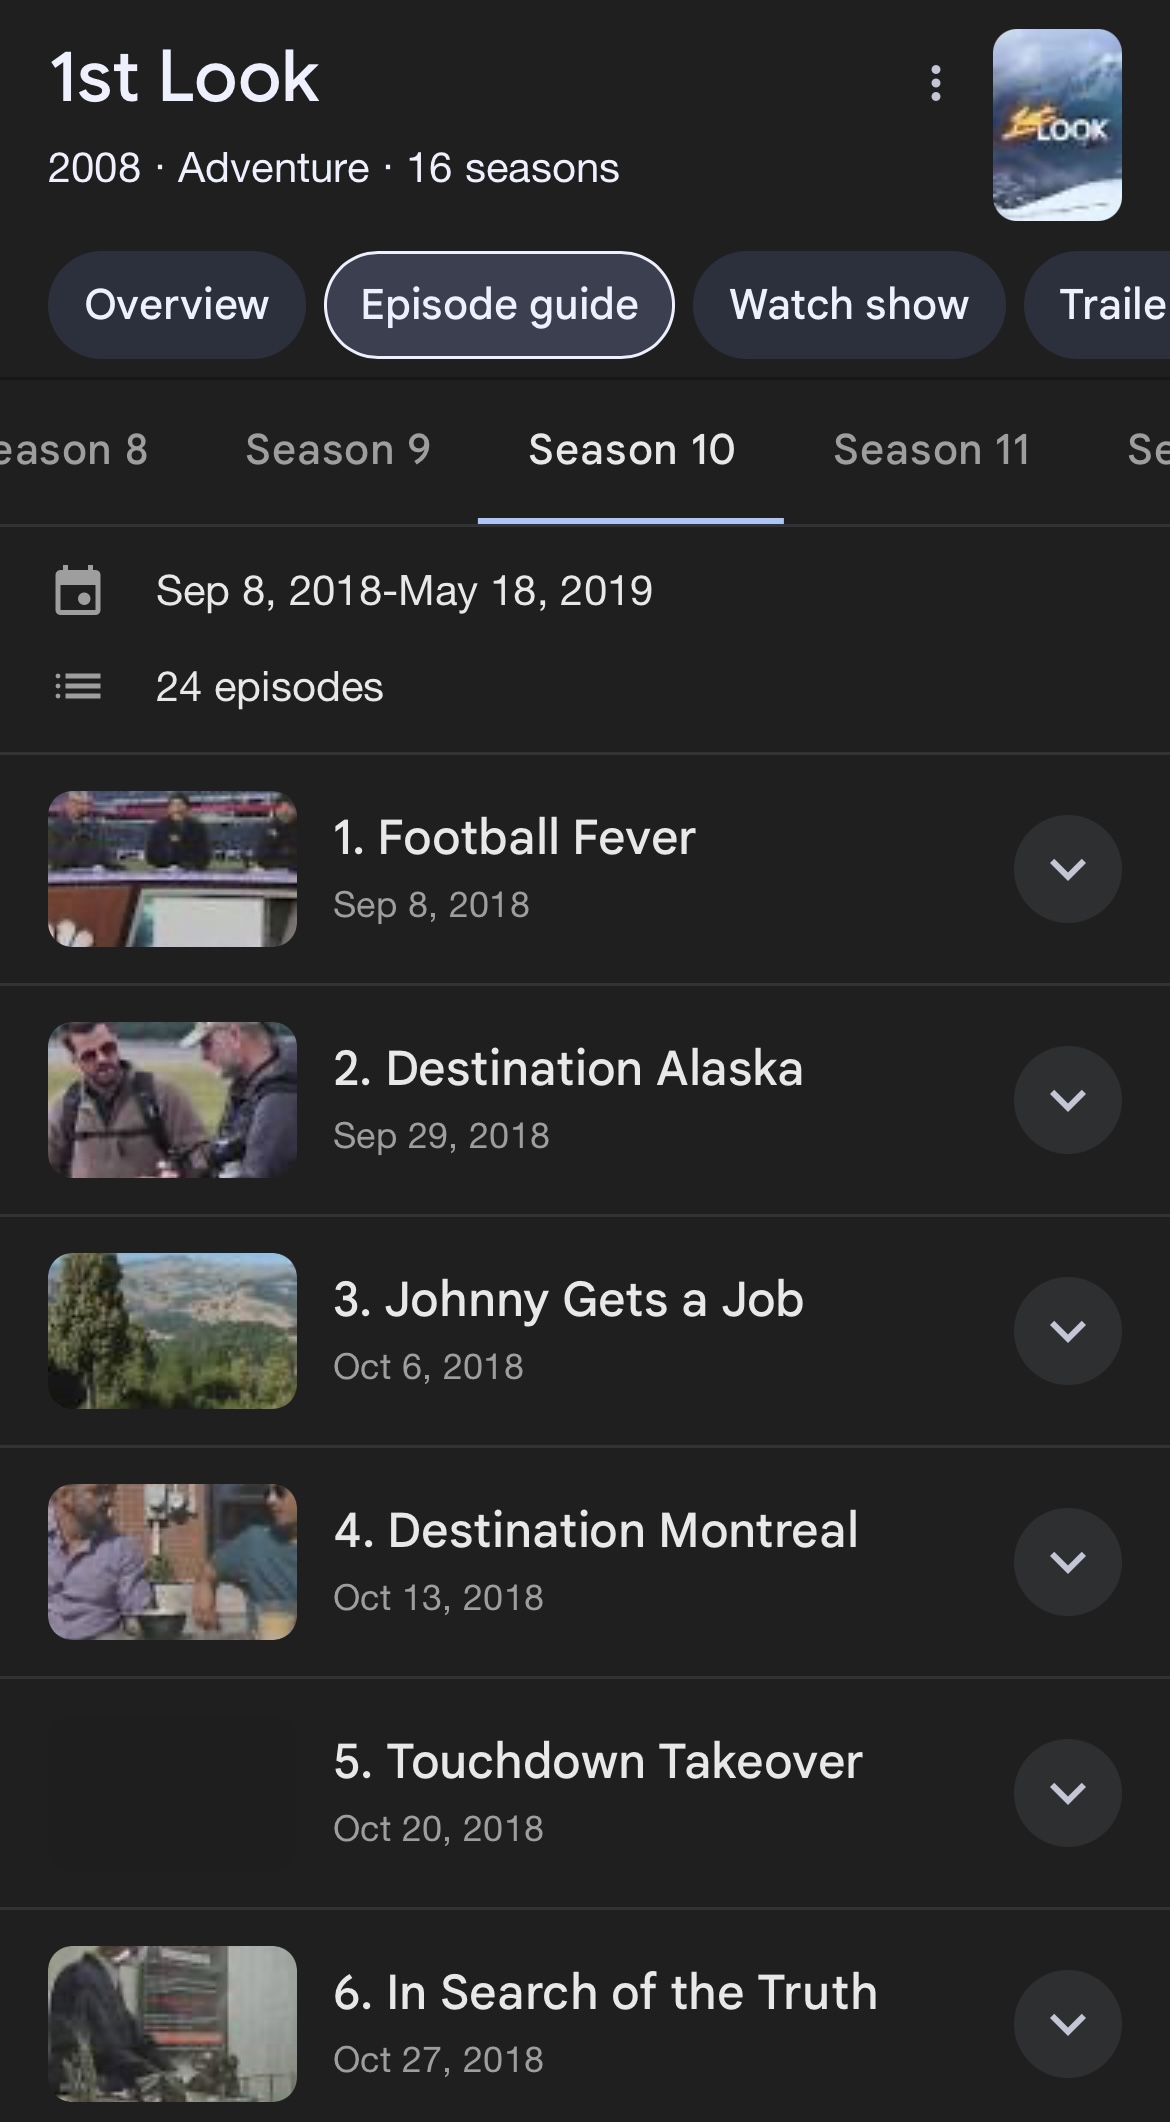Tap the Destination Alaska episode thumbnail

click(x=172, y=1100)
